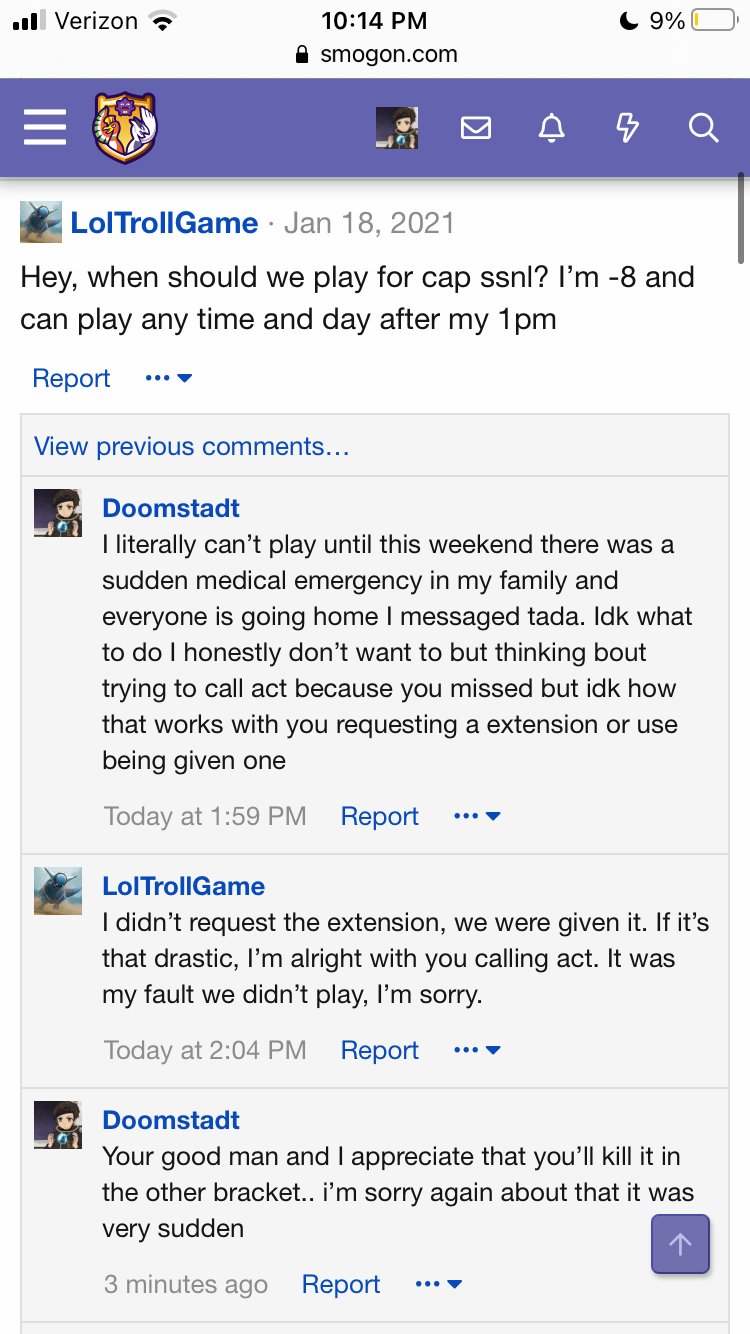Image resolution: width=750 pixels, height=1334 pixels.
Task: Expand options on the 3 minutes ago comment
Action: tap(438, 1284)
